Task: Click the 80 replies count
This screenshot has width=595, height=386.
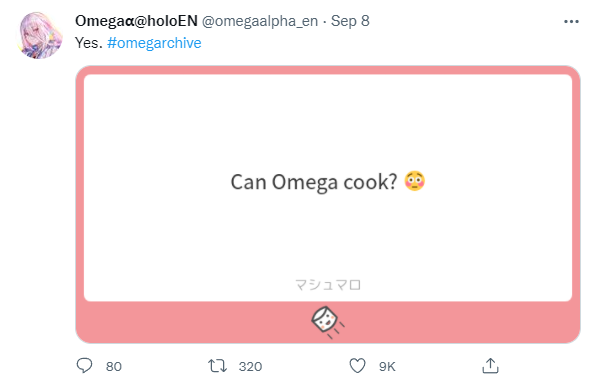Action: coord(114,366)
